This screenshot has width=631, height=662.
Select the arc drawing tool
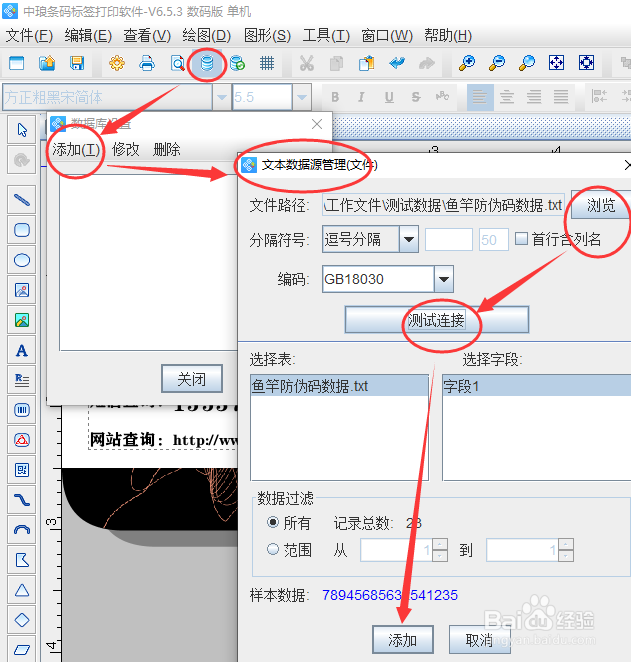point(22,530)
